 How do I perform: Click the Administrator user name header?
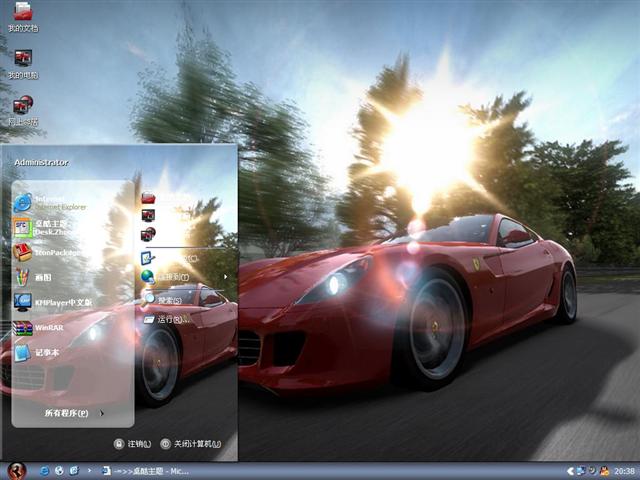coord(41,162)
